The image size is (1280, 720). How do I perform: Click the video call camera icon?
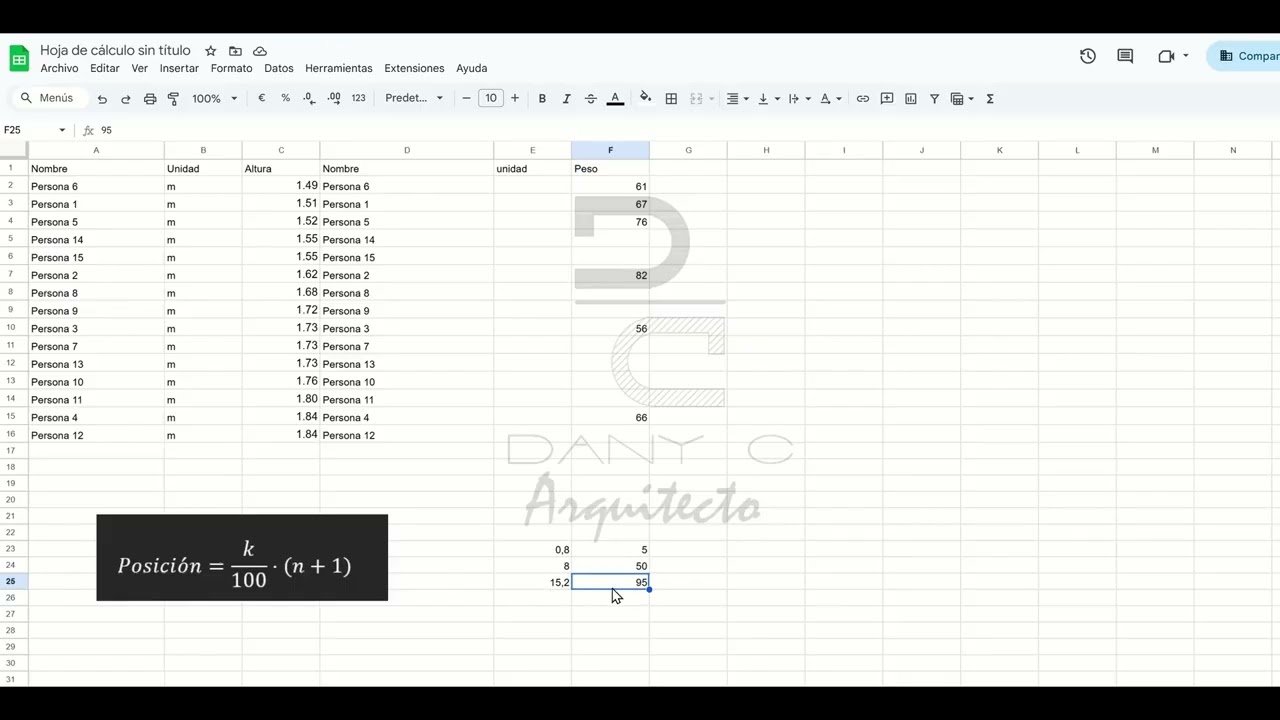tap(1166, 56)
